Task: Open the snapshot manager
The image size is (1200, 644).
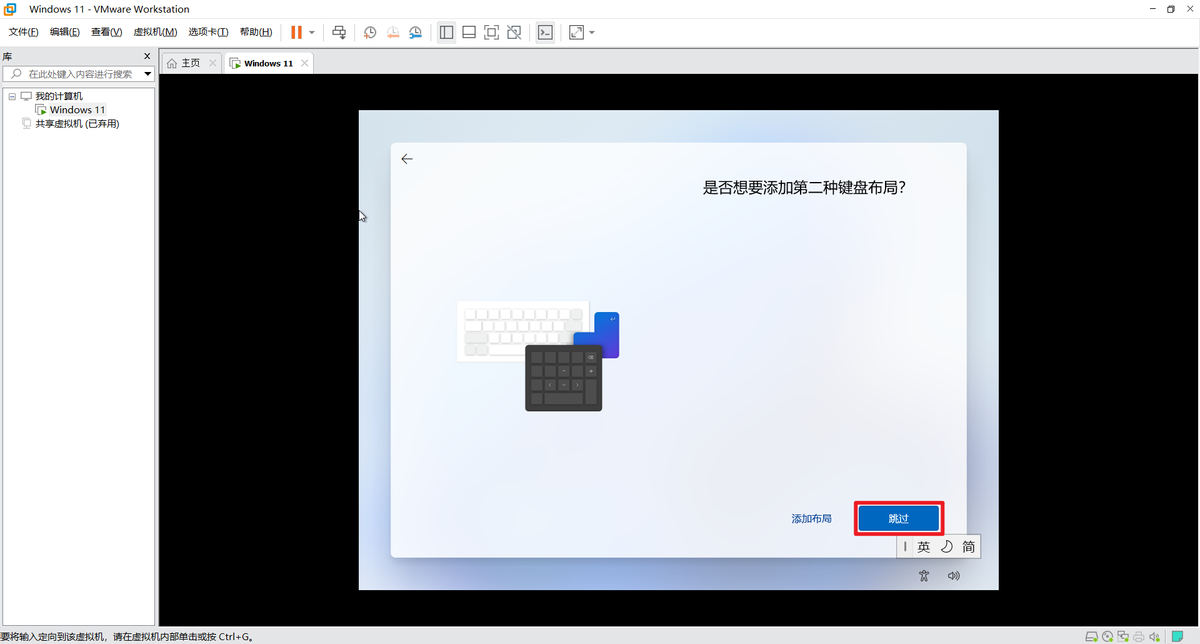Action: coord(414,32)
